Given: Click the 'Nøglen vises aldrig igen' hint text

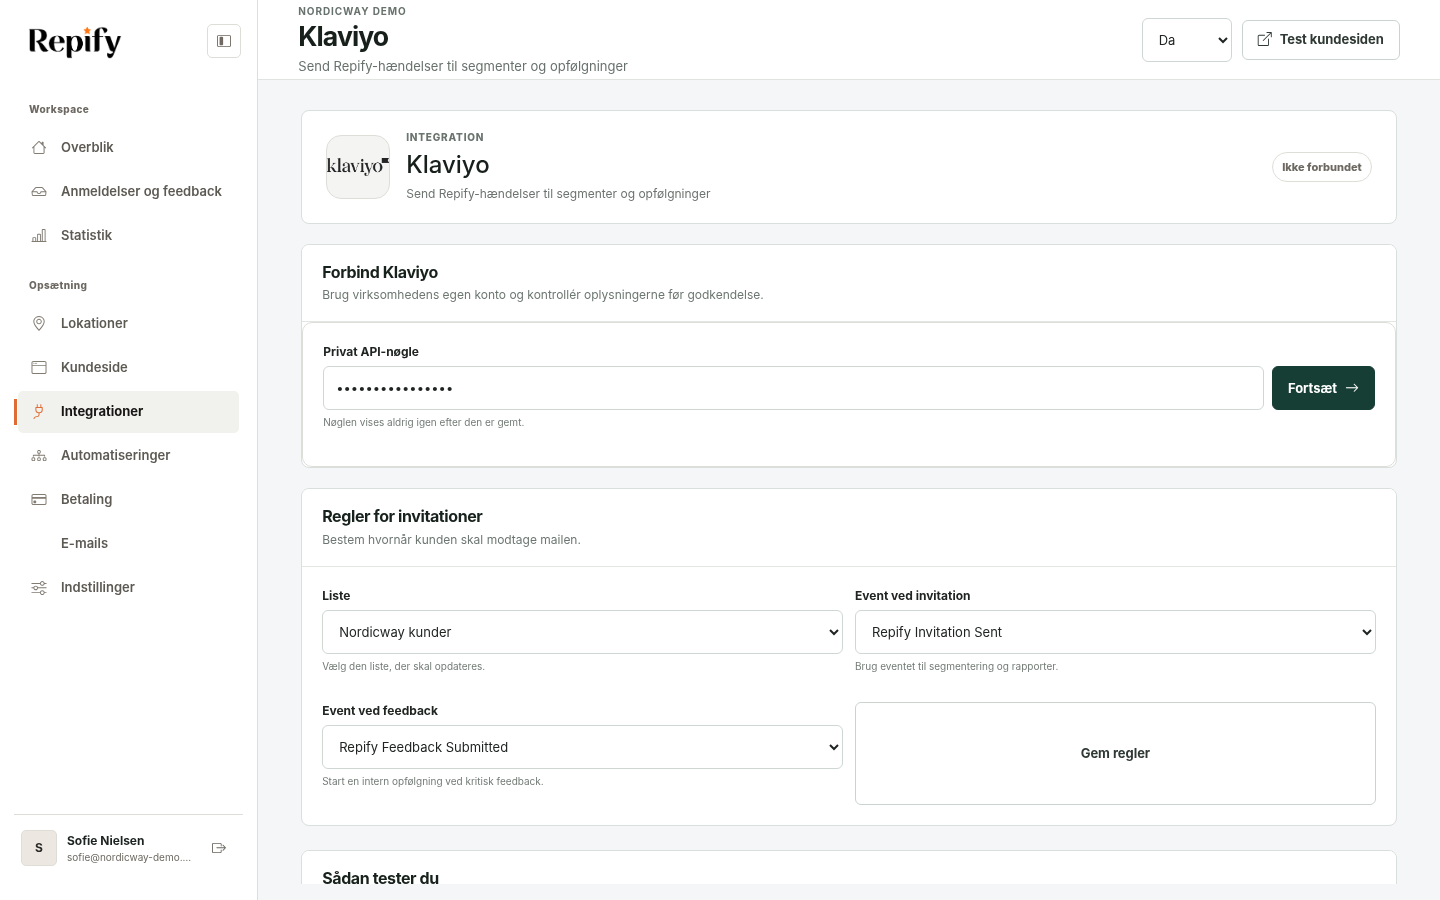Looking at the screenshot, I should (423, 422).
